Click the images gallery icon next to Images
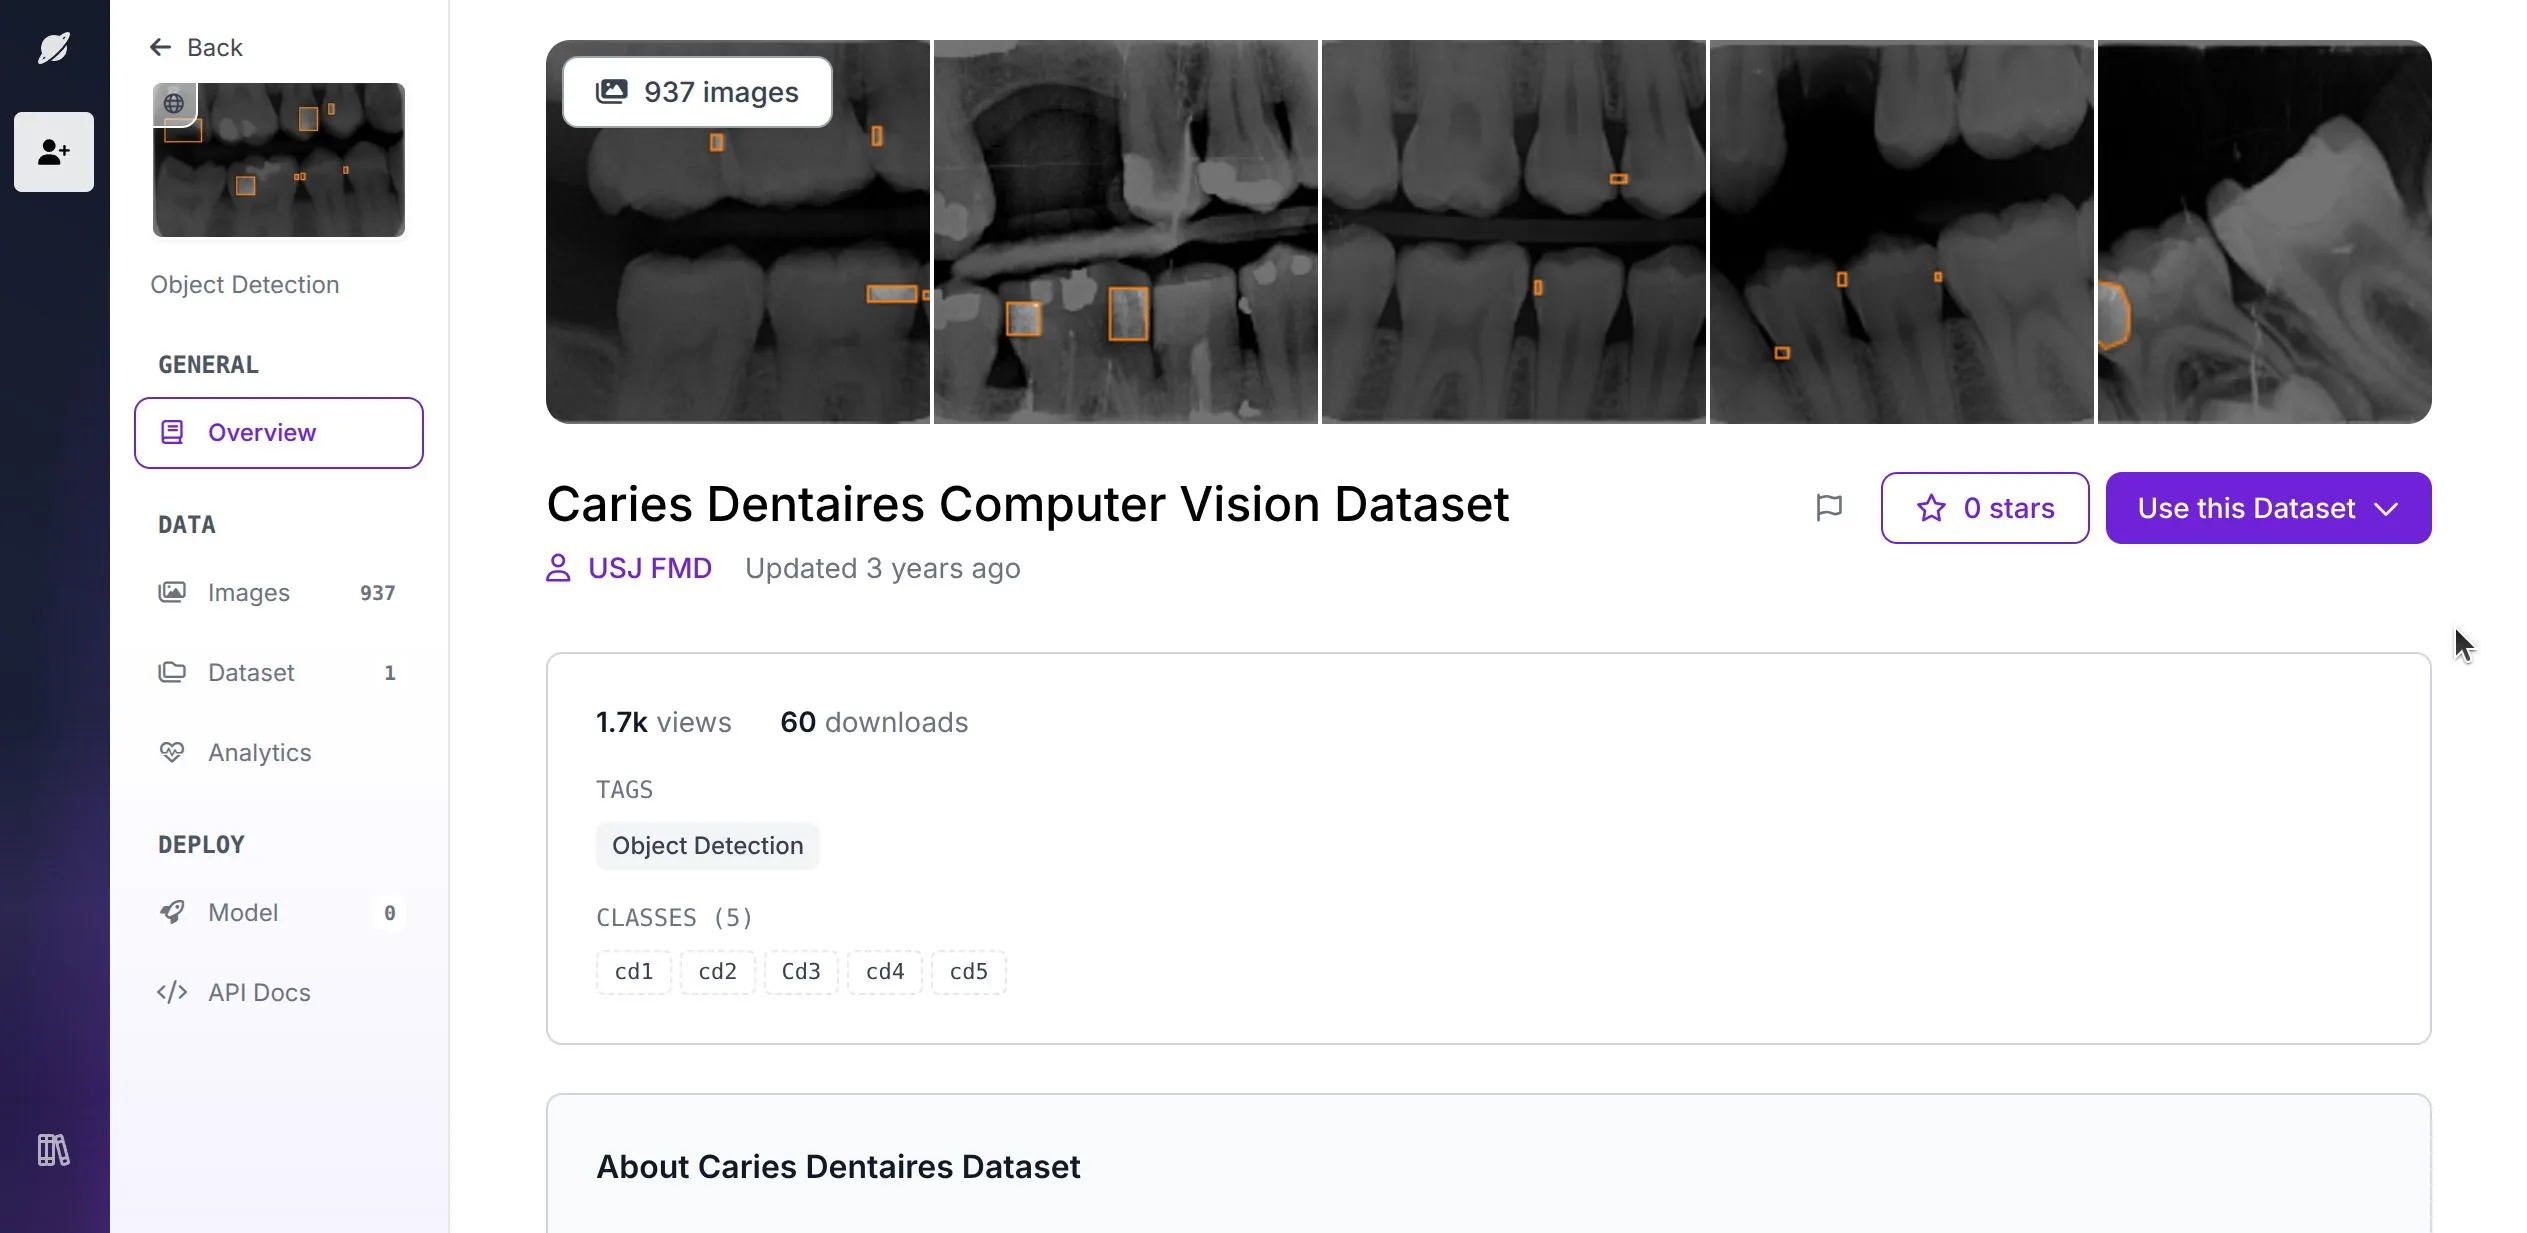Screen dimensions: 2527x1233 (172, 592)
